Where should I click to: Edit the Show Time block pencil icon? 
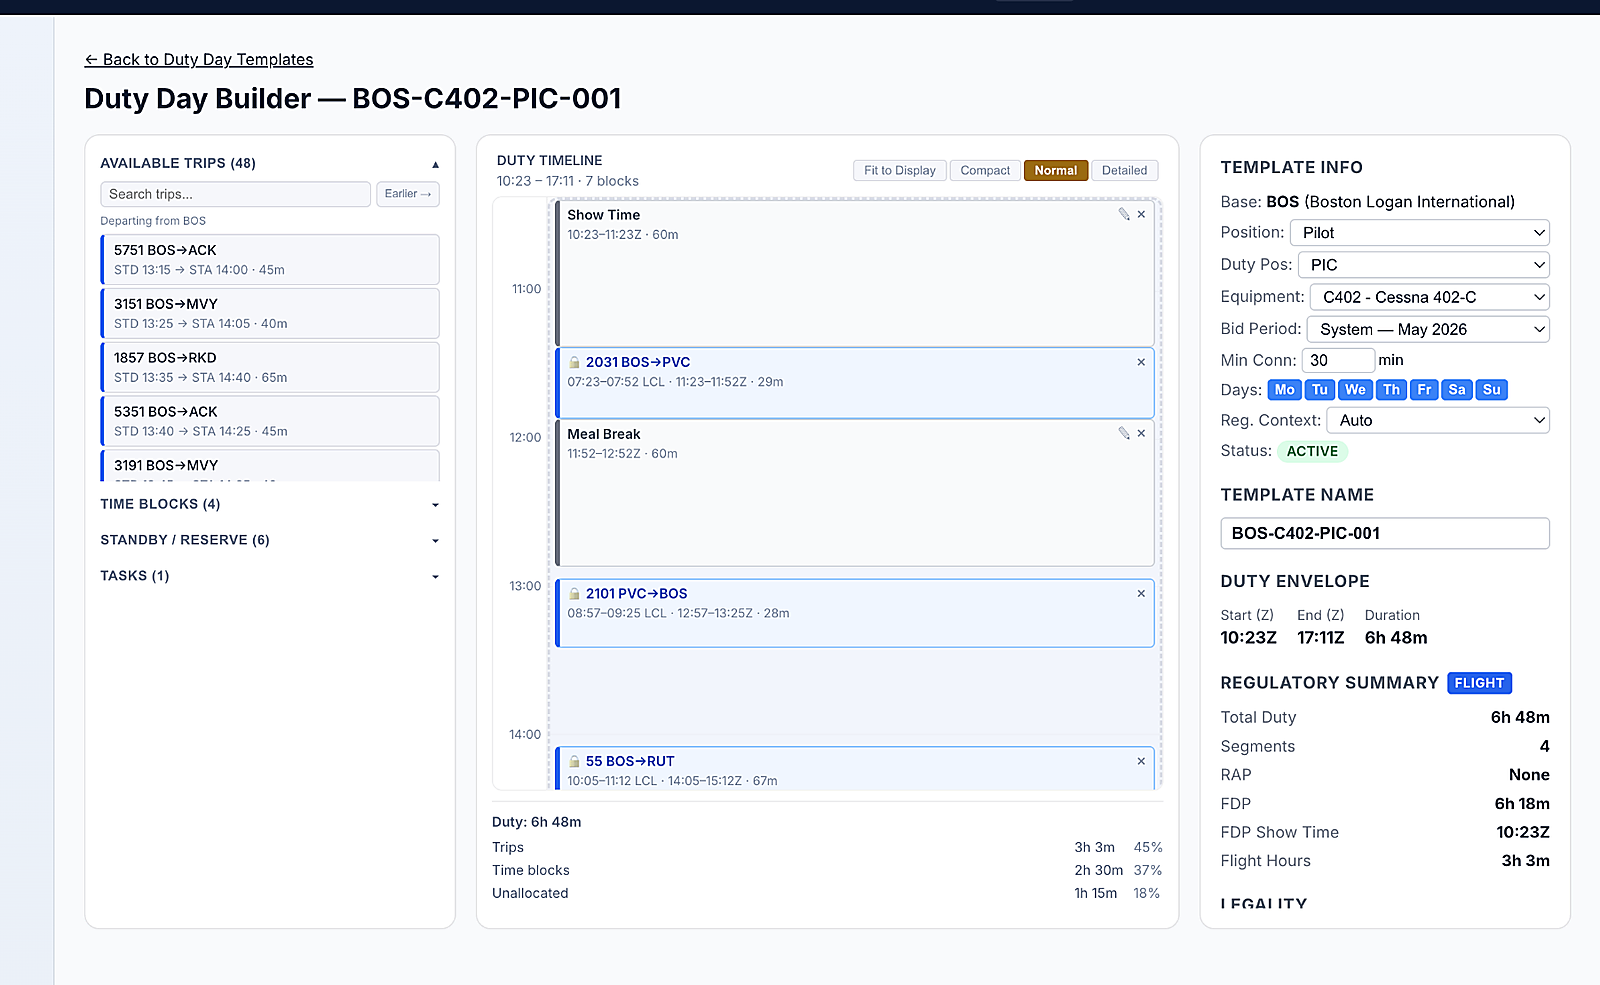pyautogui.click(x=1124, y=214)
